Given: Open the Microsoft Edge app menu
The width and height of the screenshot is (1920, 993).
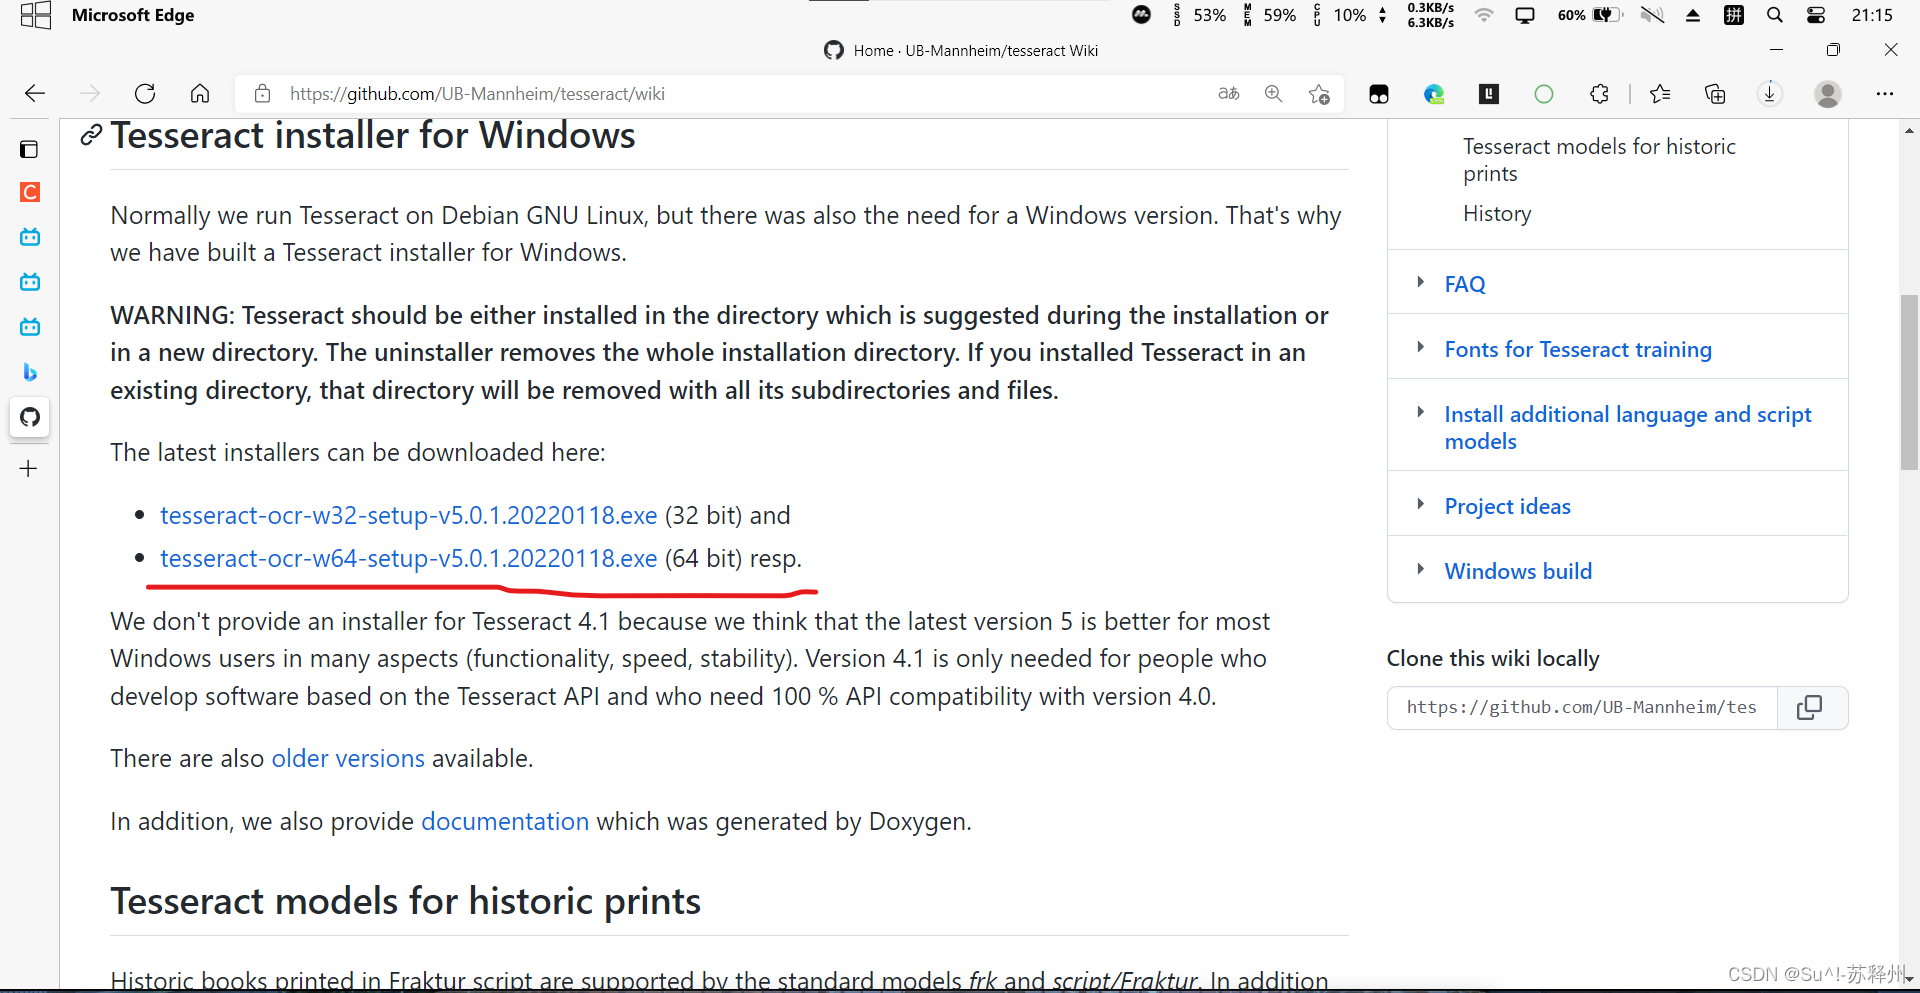Looking at the screenshot, I should (133, 15).
